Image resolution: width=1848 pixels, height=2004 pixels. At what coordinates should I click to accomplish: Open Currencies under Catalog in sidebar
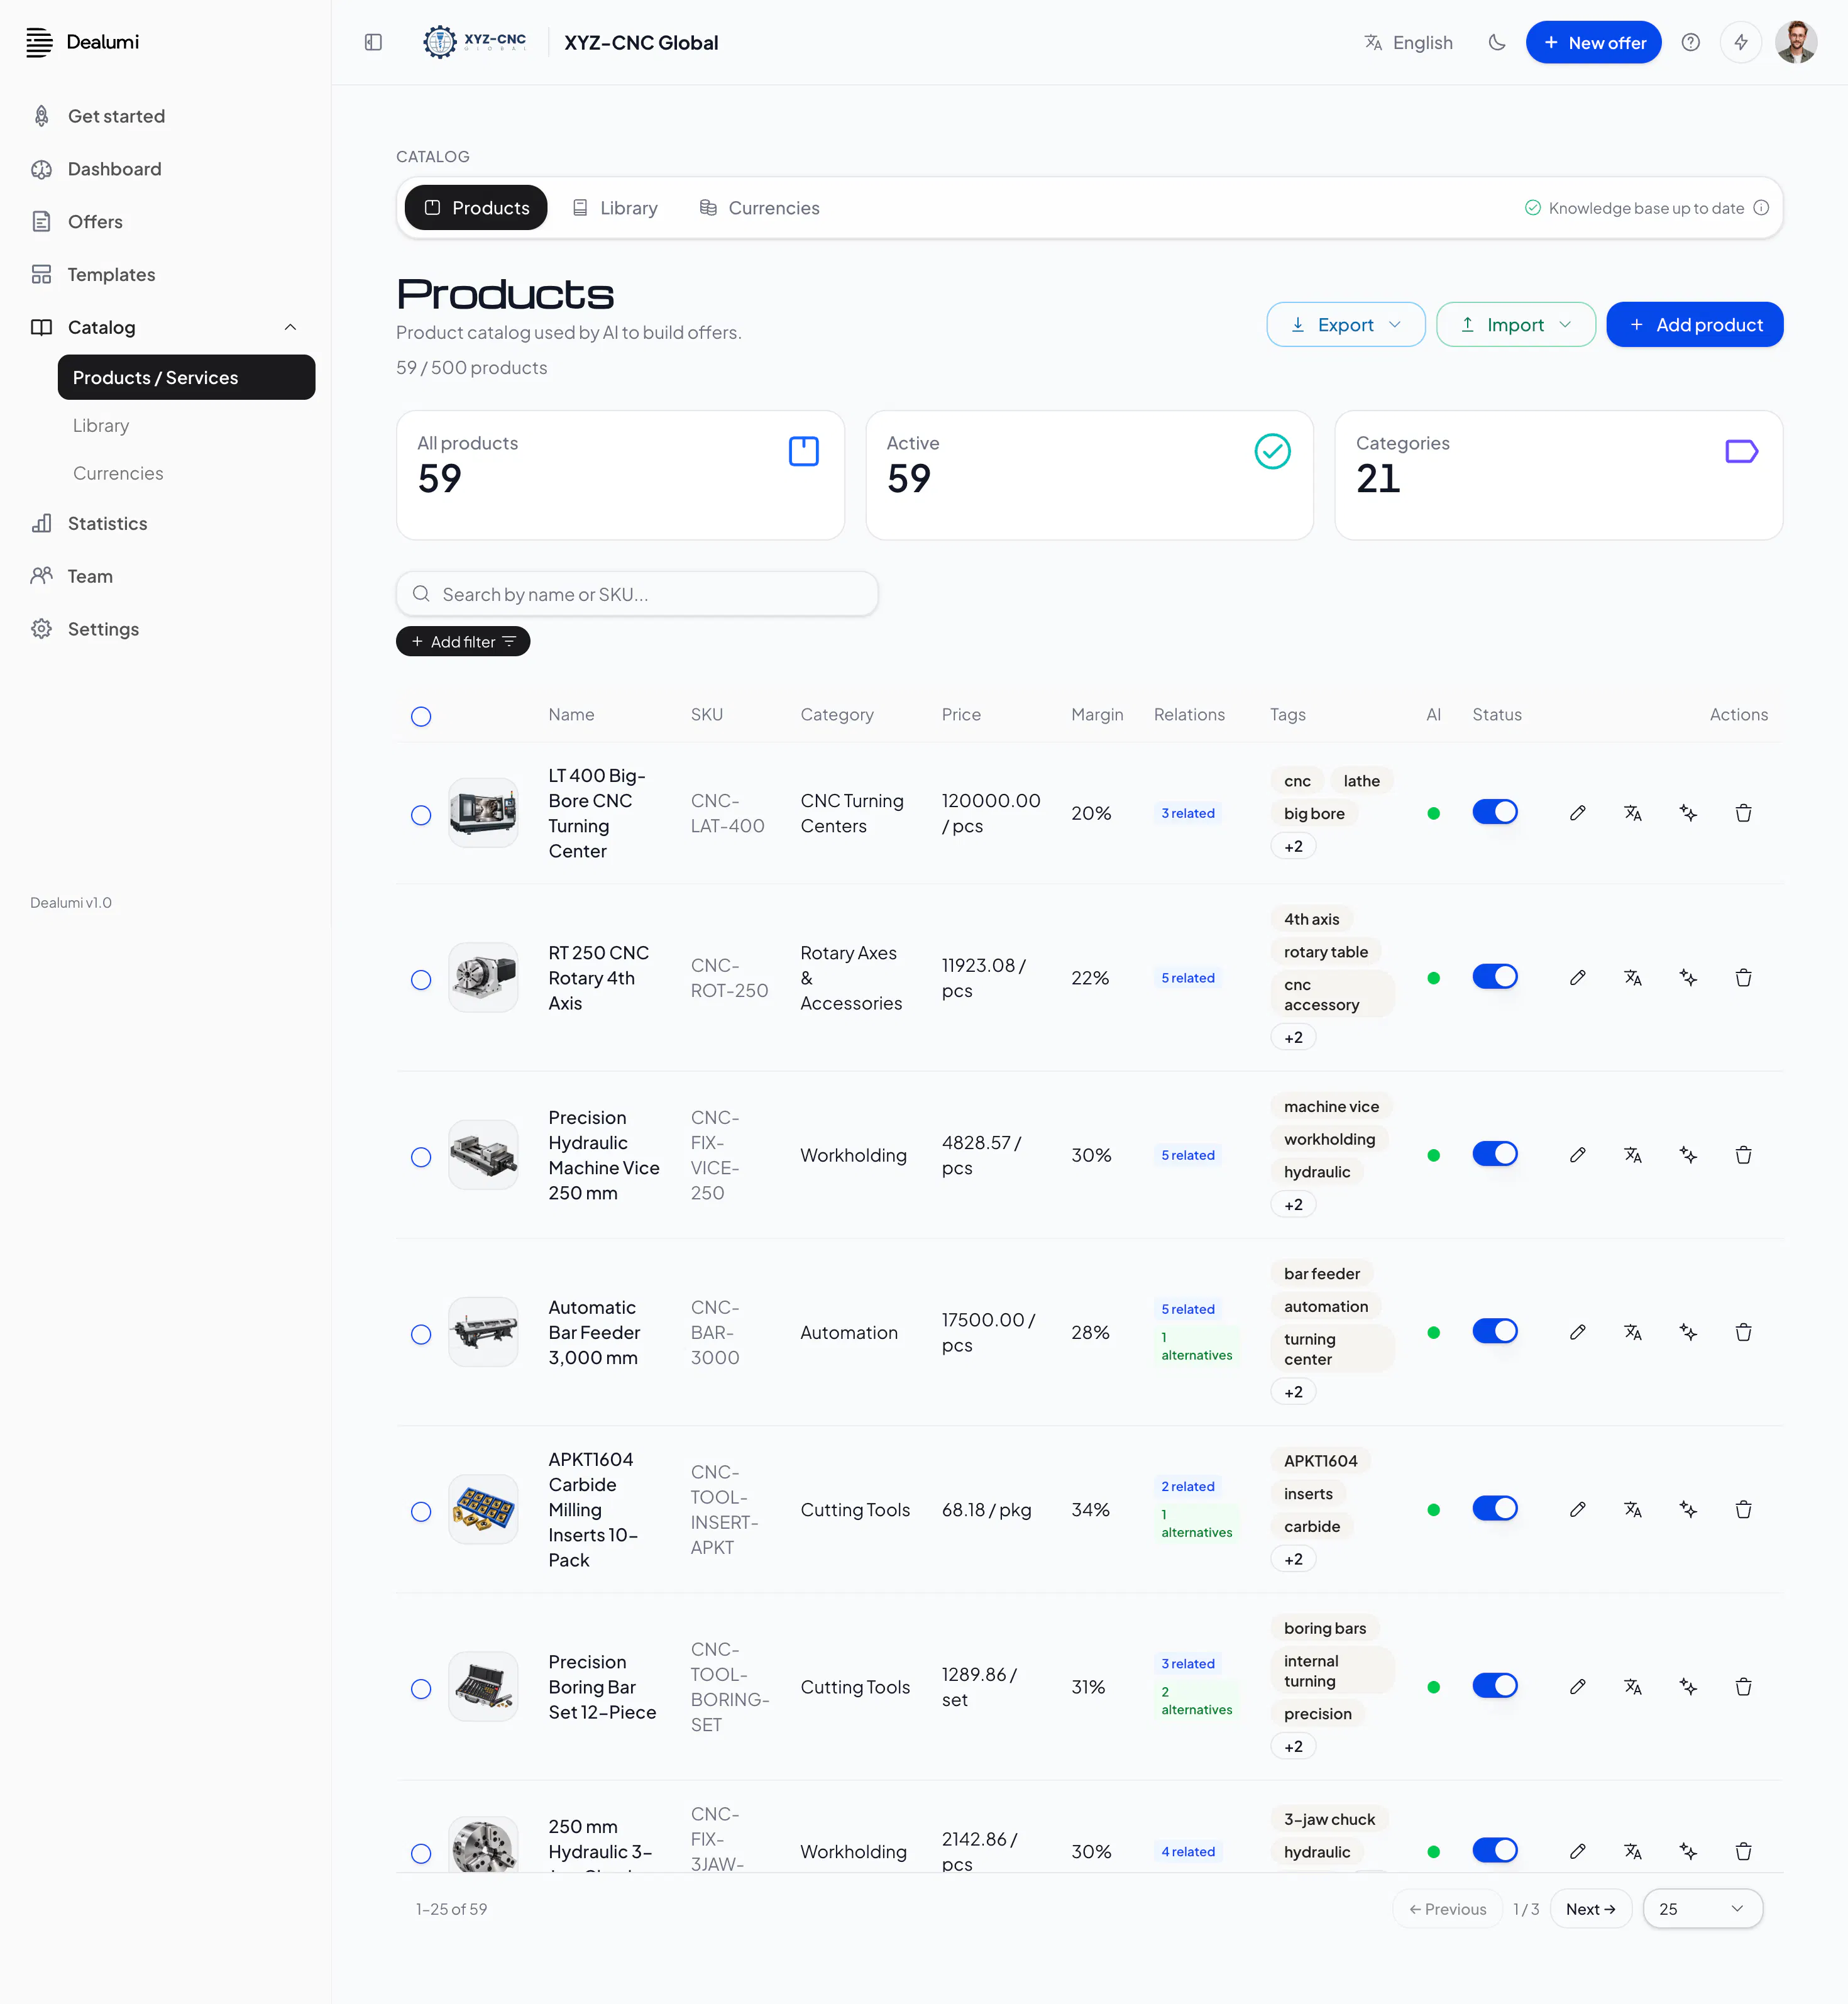(118, 473)
